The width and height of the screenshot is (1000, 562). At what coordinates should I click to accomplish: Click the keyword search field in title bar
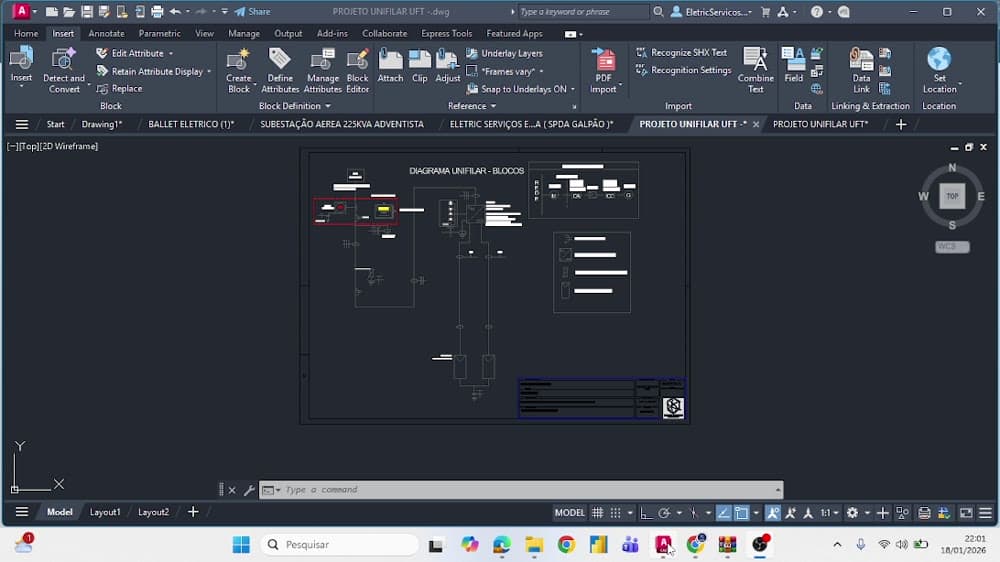(x=582, y=11)
